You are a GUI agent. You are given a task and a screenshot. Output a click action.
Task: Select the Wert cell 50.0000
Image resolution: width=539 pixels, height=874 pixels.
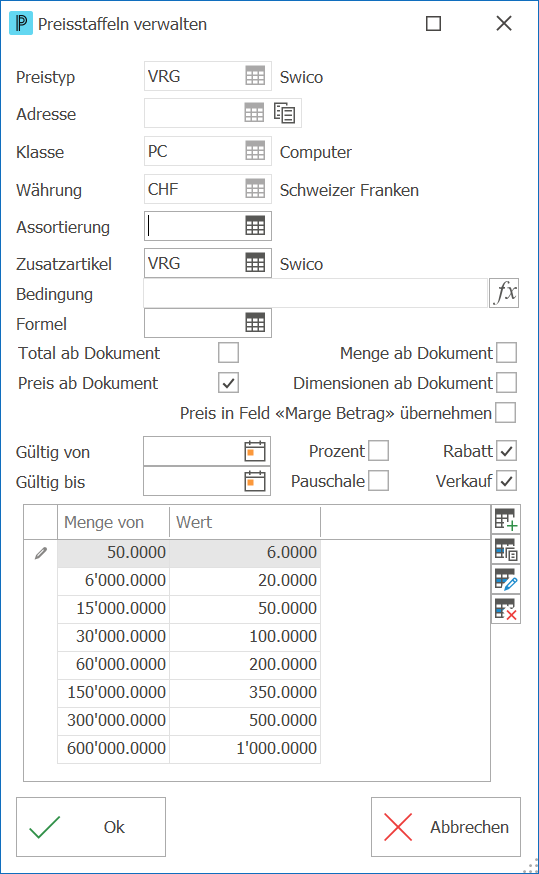click(245, 609)
